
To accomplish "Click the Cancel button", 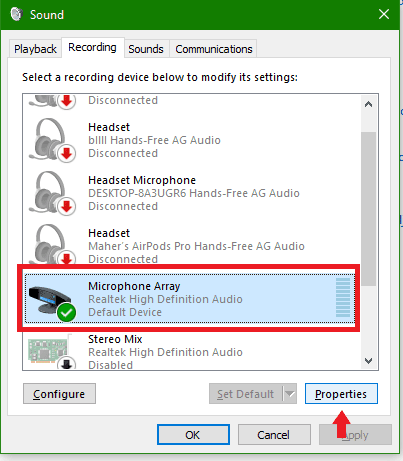I will [x=274, y=435].
